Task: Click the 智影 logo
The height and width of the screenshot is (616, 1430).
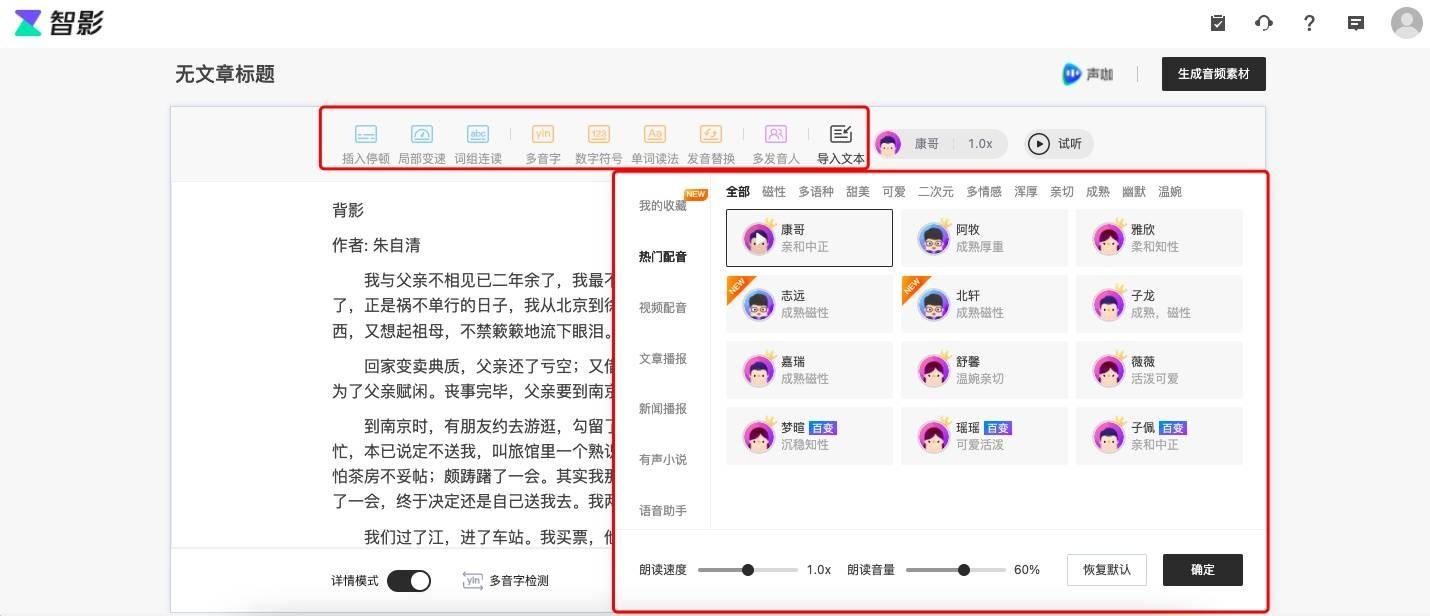Action: point(59,22)
